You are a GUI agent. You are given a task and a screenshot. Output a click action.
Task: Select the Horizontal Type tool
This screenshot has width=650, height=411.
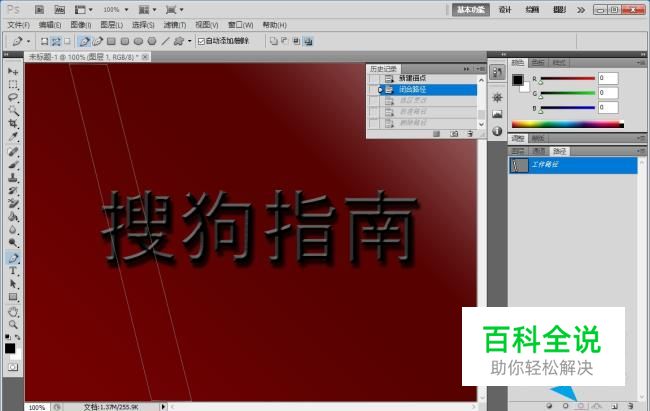(13, 271)
